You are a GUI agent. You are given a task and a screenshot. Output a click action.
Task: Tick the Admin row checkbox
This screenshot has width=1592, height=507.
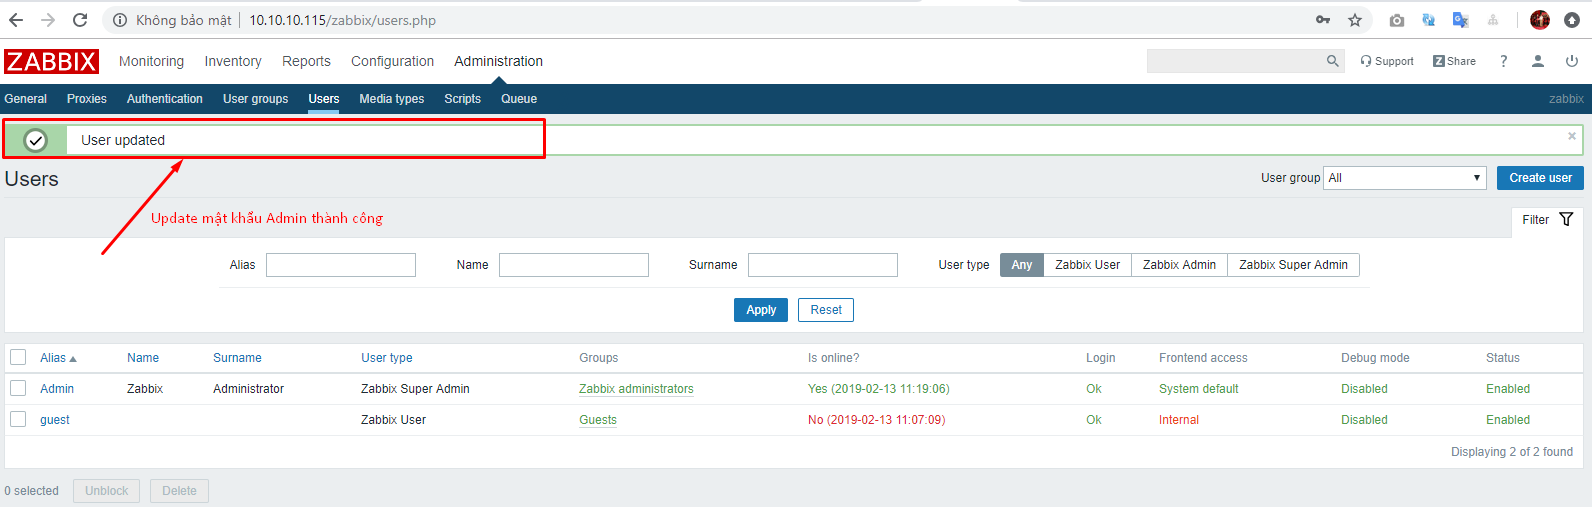(18, 388)
